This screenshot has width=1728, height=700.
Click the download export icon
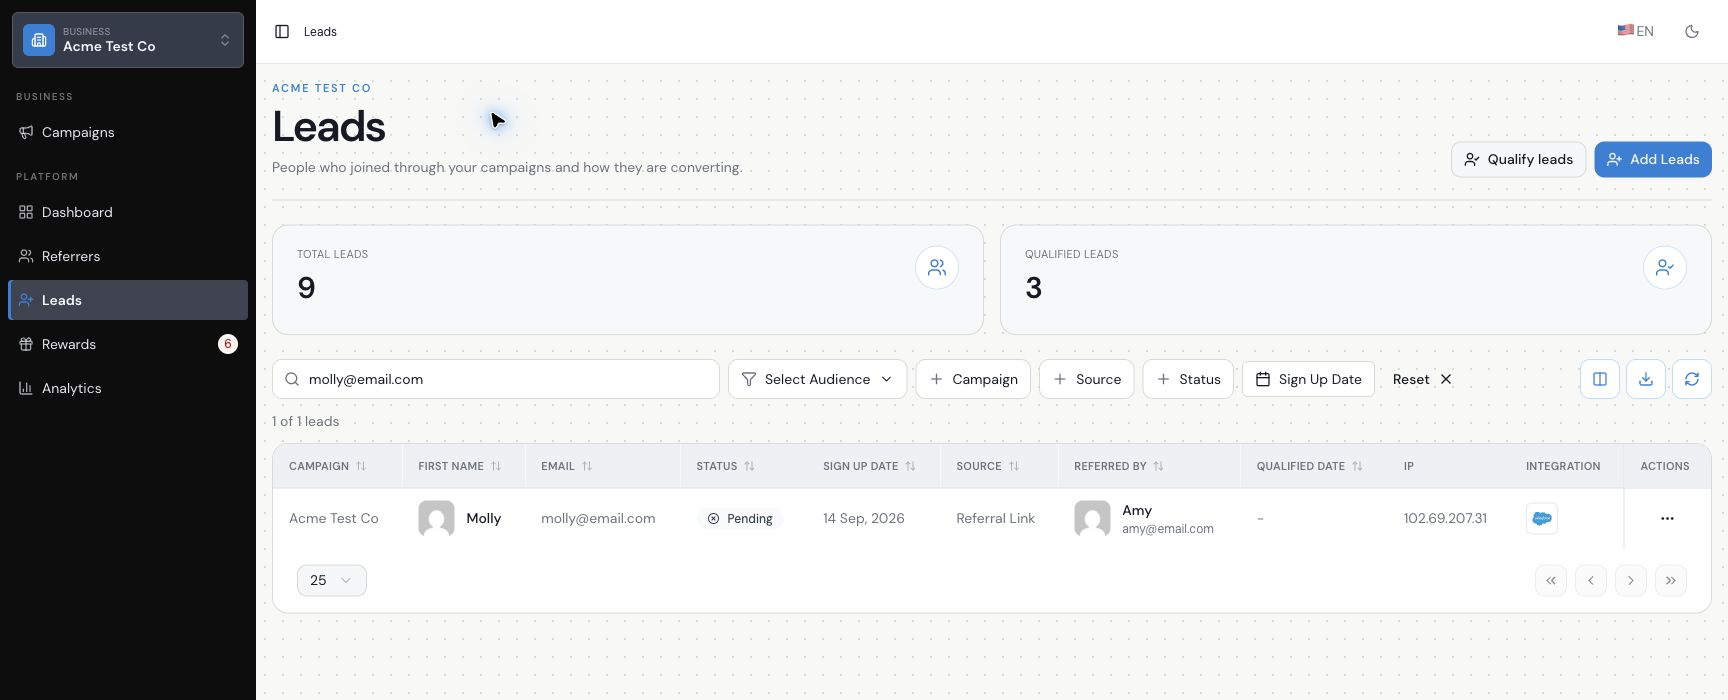pos(1646,379)
